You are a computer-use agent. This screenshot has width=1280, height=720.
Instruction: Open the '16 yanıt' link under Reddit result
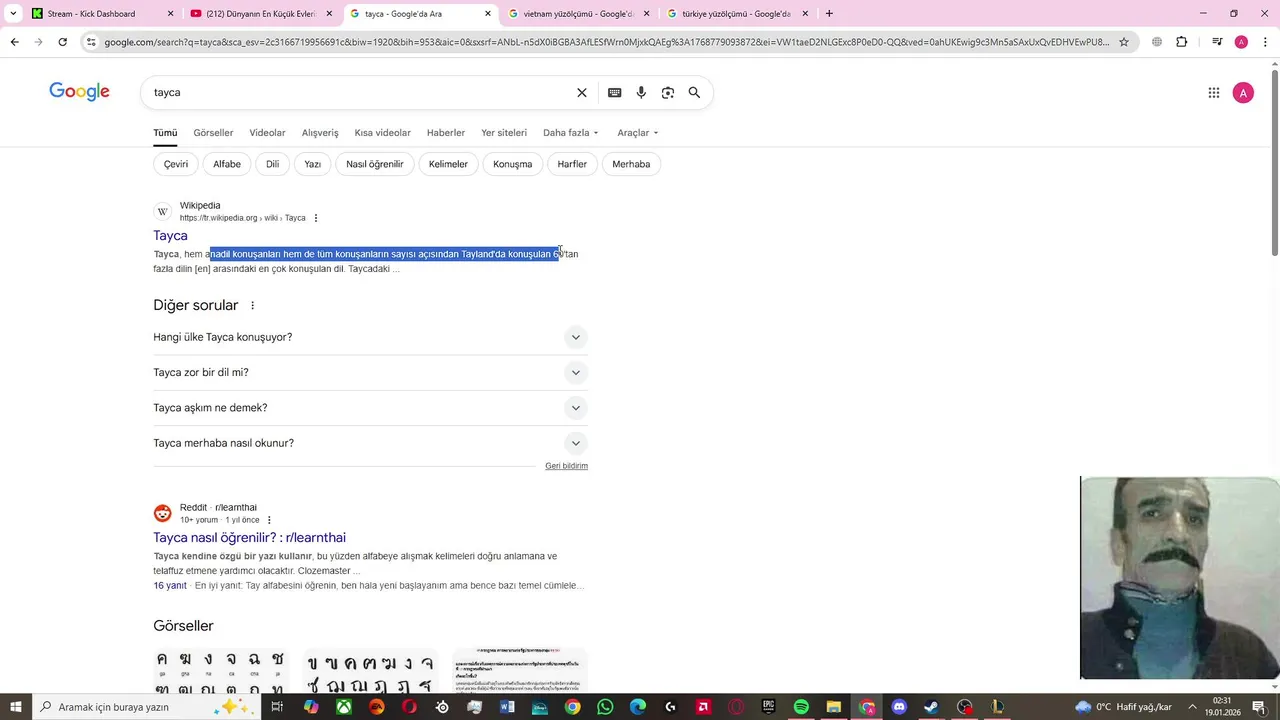tap(170, 586)
